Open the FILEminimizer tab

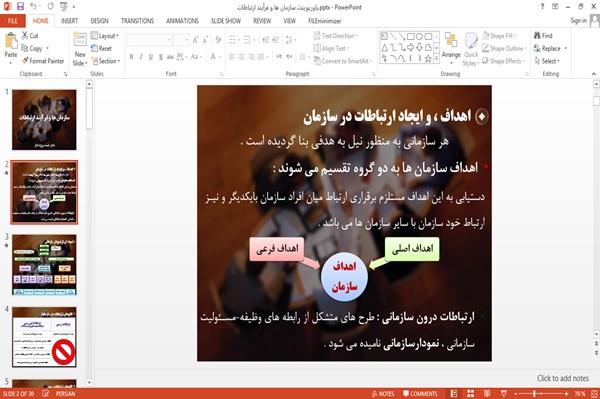(x=324, y=21)
